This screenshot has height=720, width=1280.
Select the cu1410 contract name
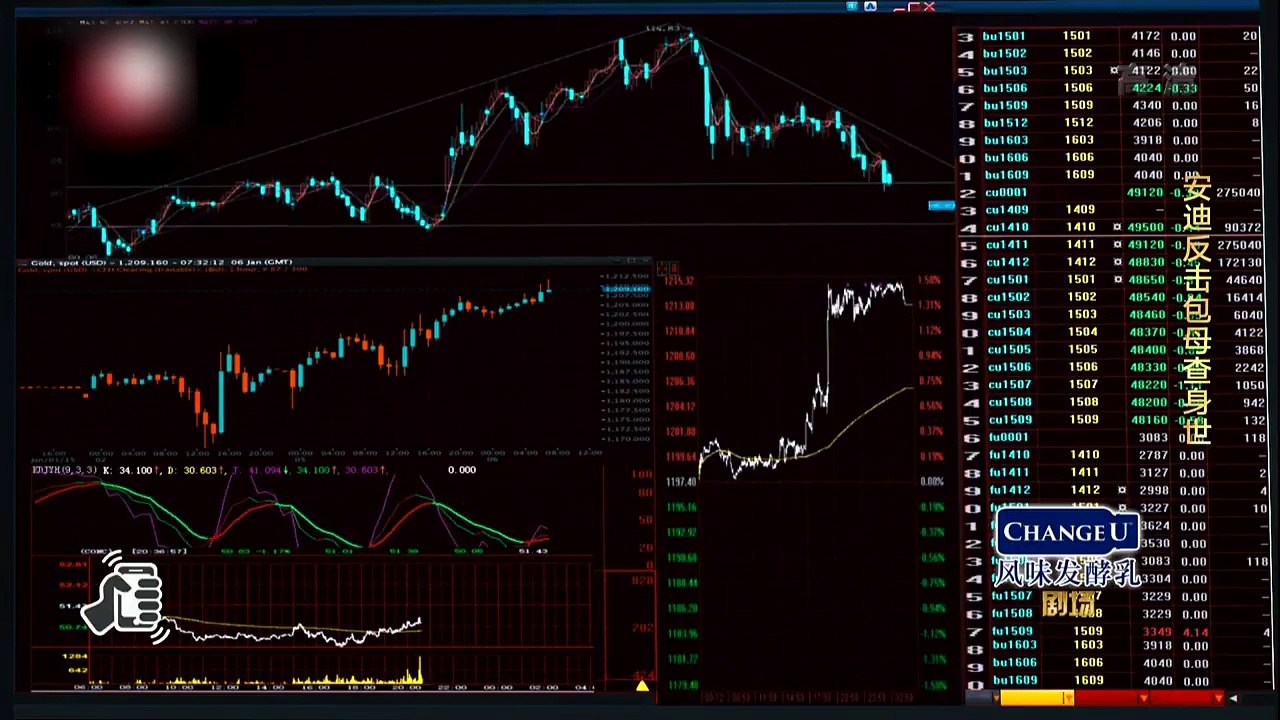coord(1006,227)
